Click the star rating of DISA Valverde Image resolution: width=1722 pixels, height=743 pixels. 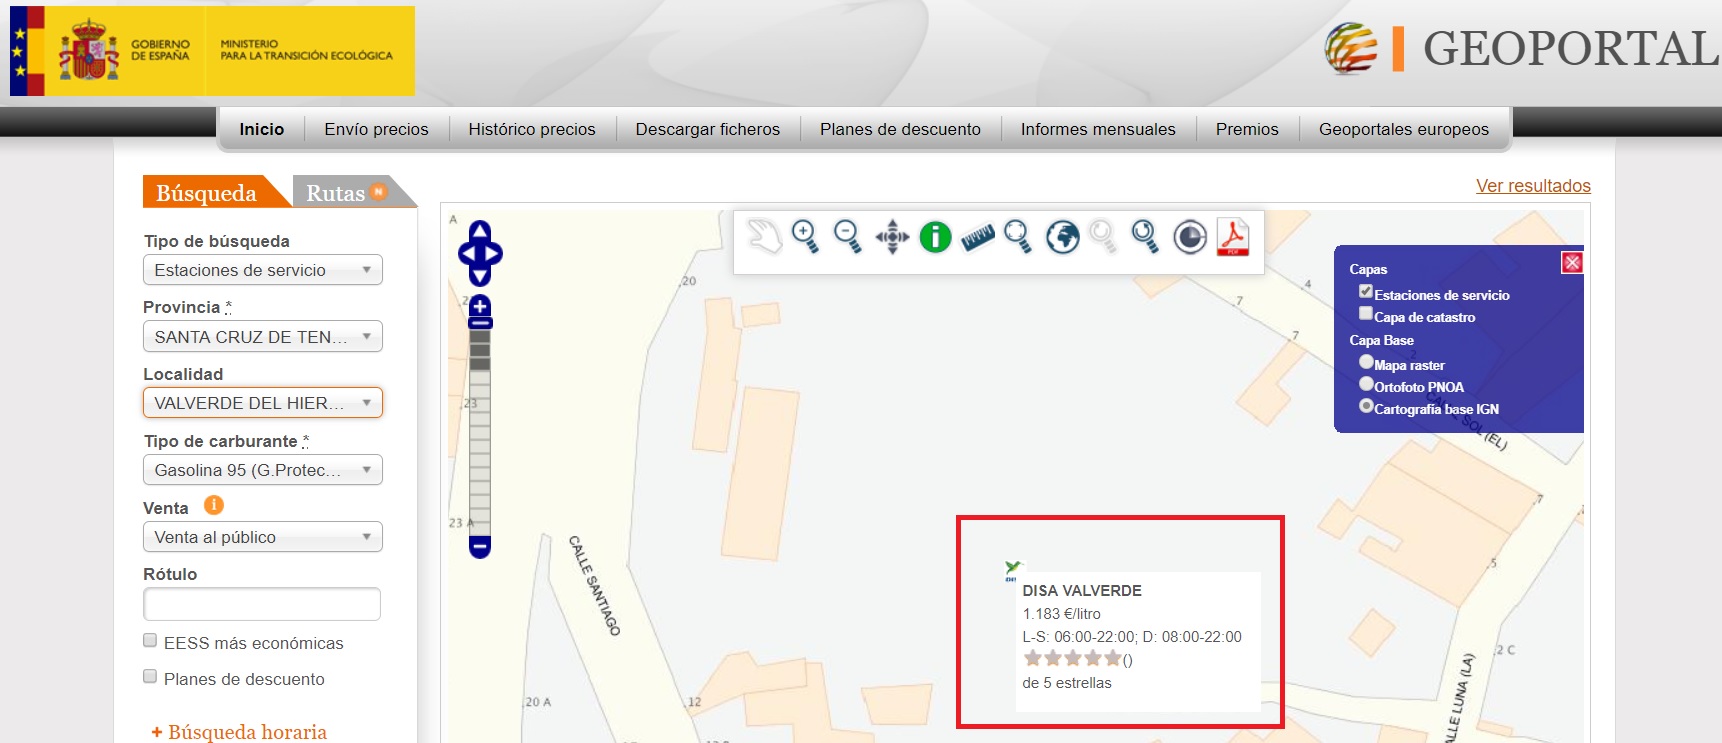pos(1073,658)
